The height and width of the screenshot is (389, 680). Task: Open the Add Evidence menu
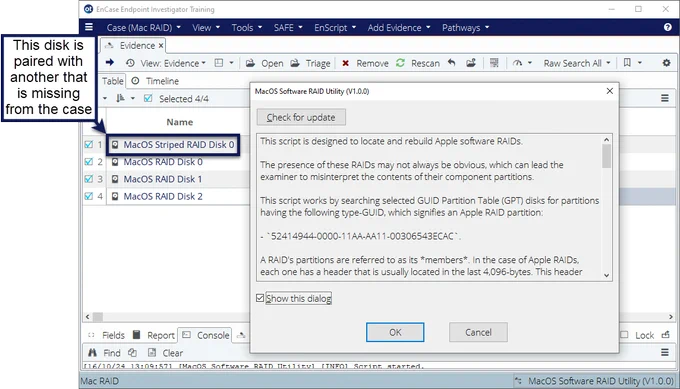[399, 28]
